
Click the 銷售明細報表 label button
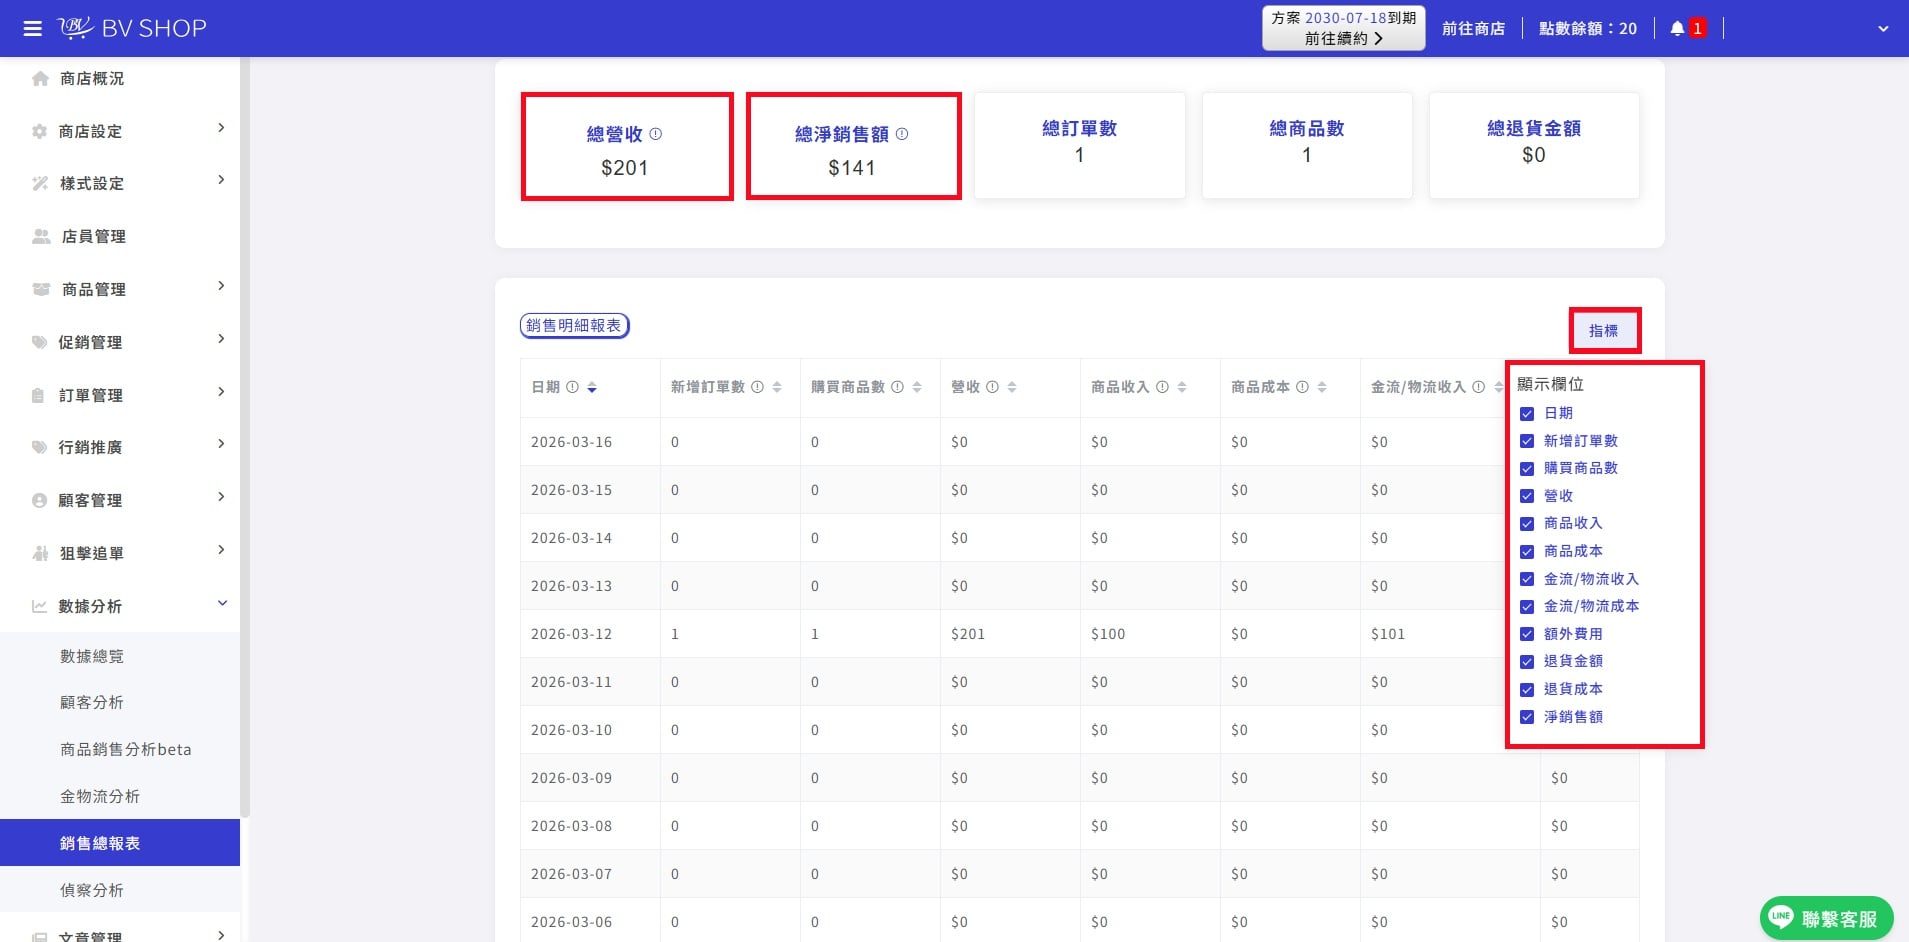pos(574,326)
